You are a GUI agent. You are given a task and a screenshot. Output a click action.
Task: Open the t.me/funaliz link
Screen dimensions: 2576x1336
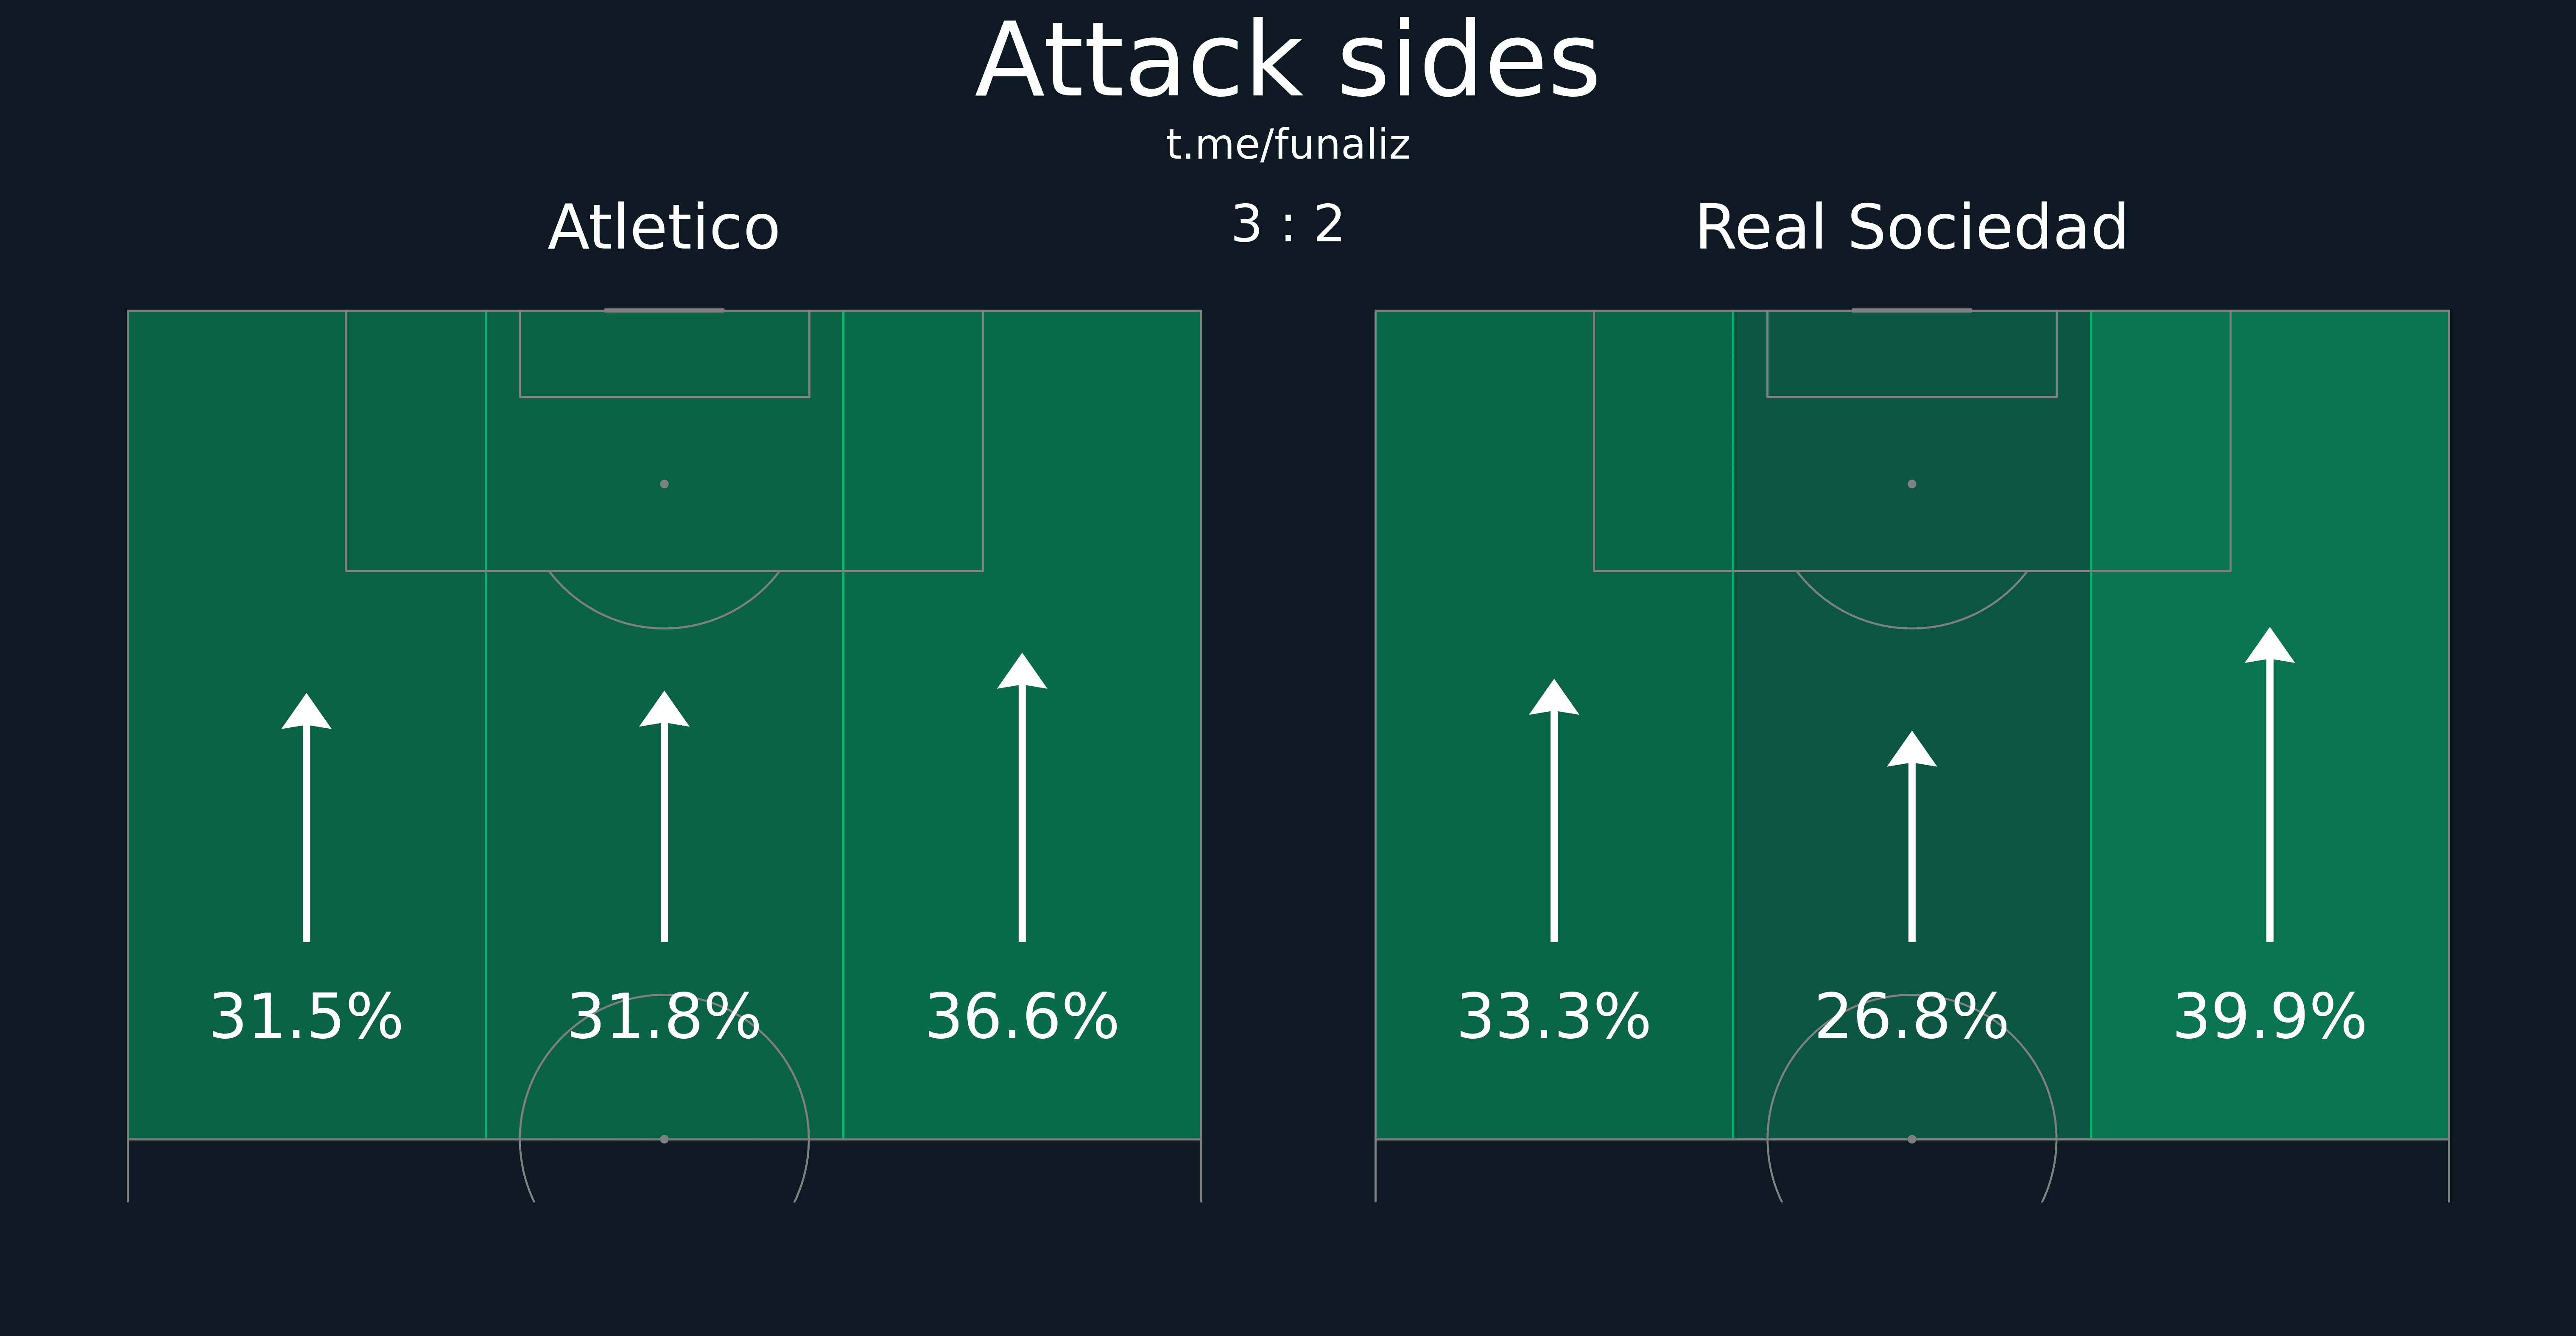coord(1288,145)
